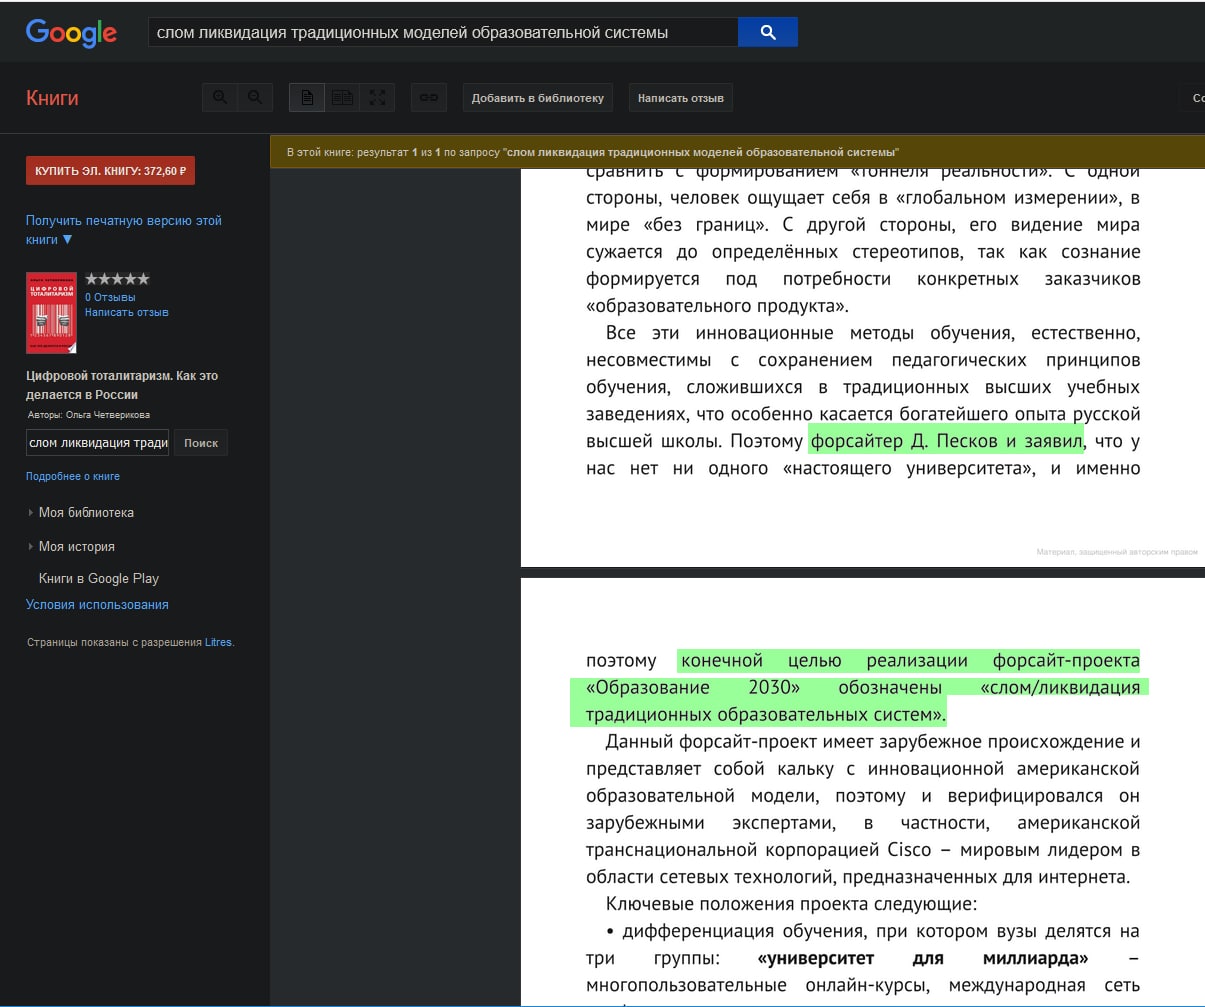Image resolution: width=1205 pixels, height=1007 pixels.
Task: Click highlighted text 'форсайтер Д. Песков и заявил'
Action: pos(946,441)
